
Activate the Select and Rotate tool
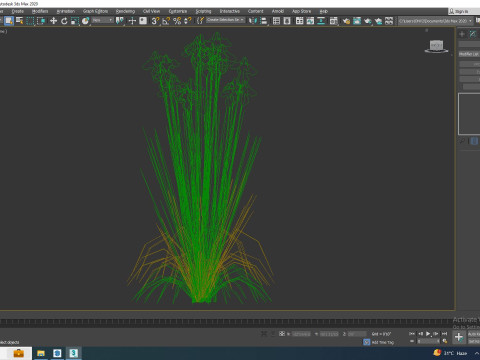[64, 21]
